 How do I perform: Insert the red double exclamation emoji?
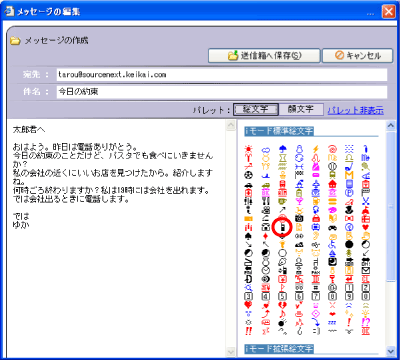coord(248,331)
